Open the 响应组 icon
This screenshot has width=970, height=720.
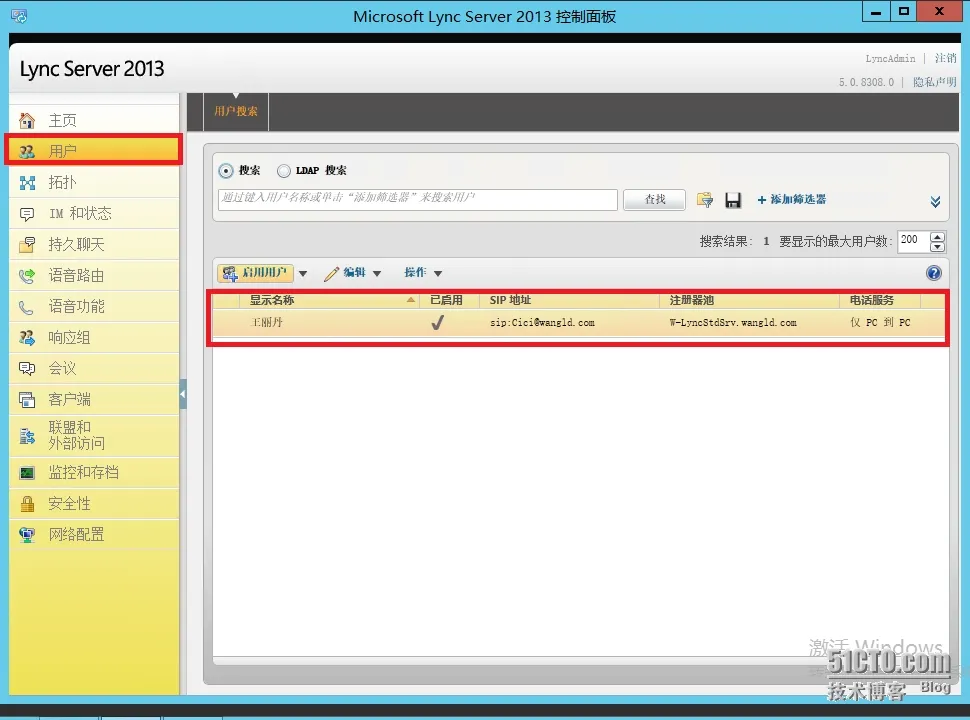27,338
